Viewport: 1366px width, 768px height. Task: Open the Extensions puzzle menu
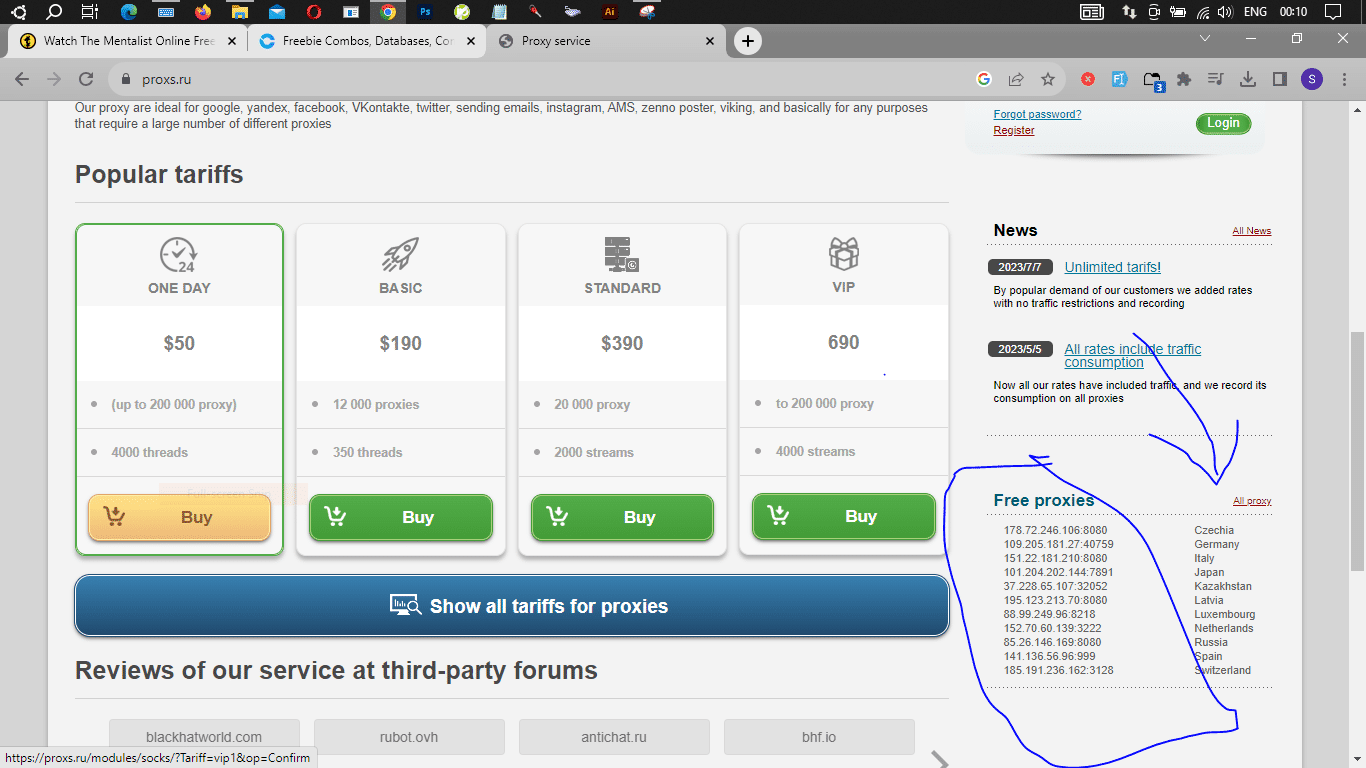click(1185, 79)
